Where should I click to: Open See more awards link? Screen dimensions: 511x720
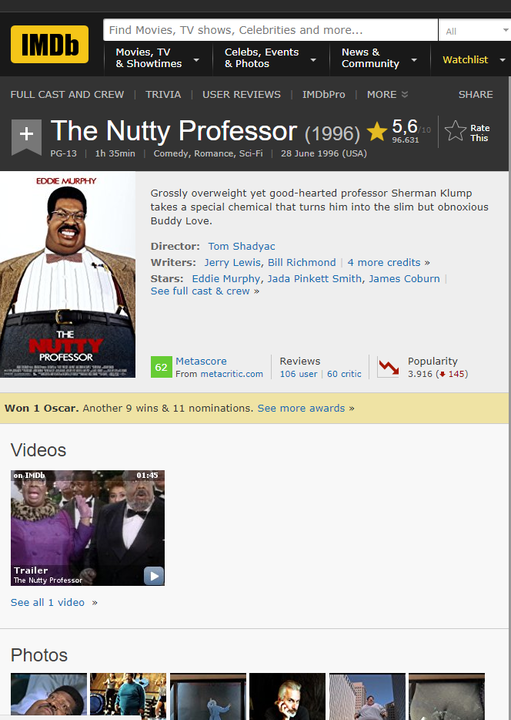pyautogui.click(x=301, y=408)
